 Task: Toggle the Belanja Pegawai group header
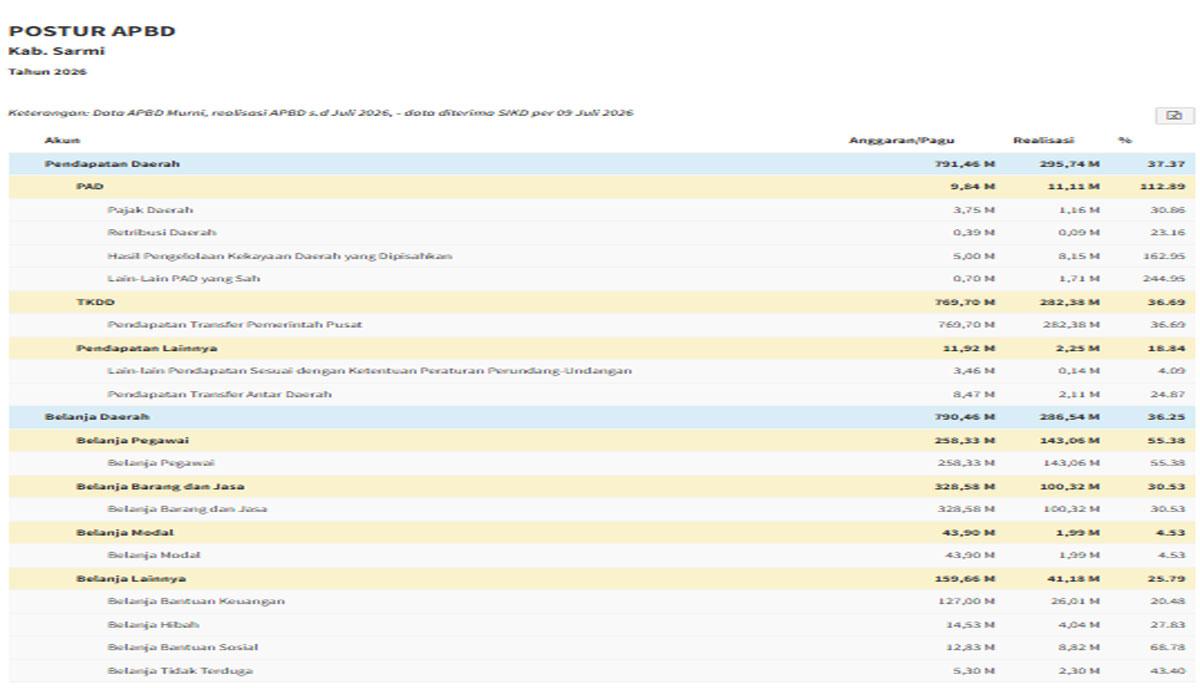click(x=602, y=440)
